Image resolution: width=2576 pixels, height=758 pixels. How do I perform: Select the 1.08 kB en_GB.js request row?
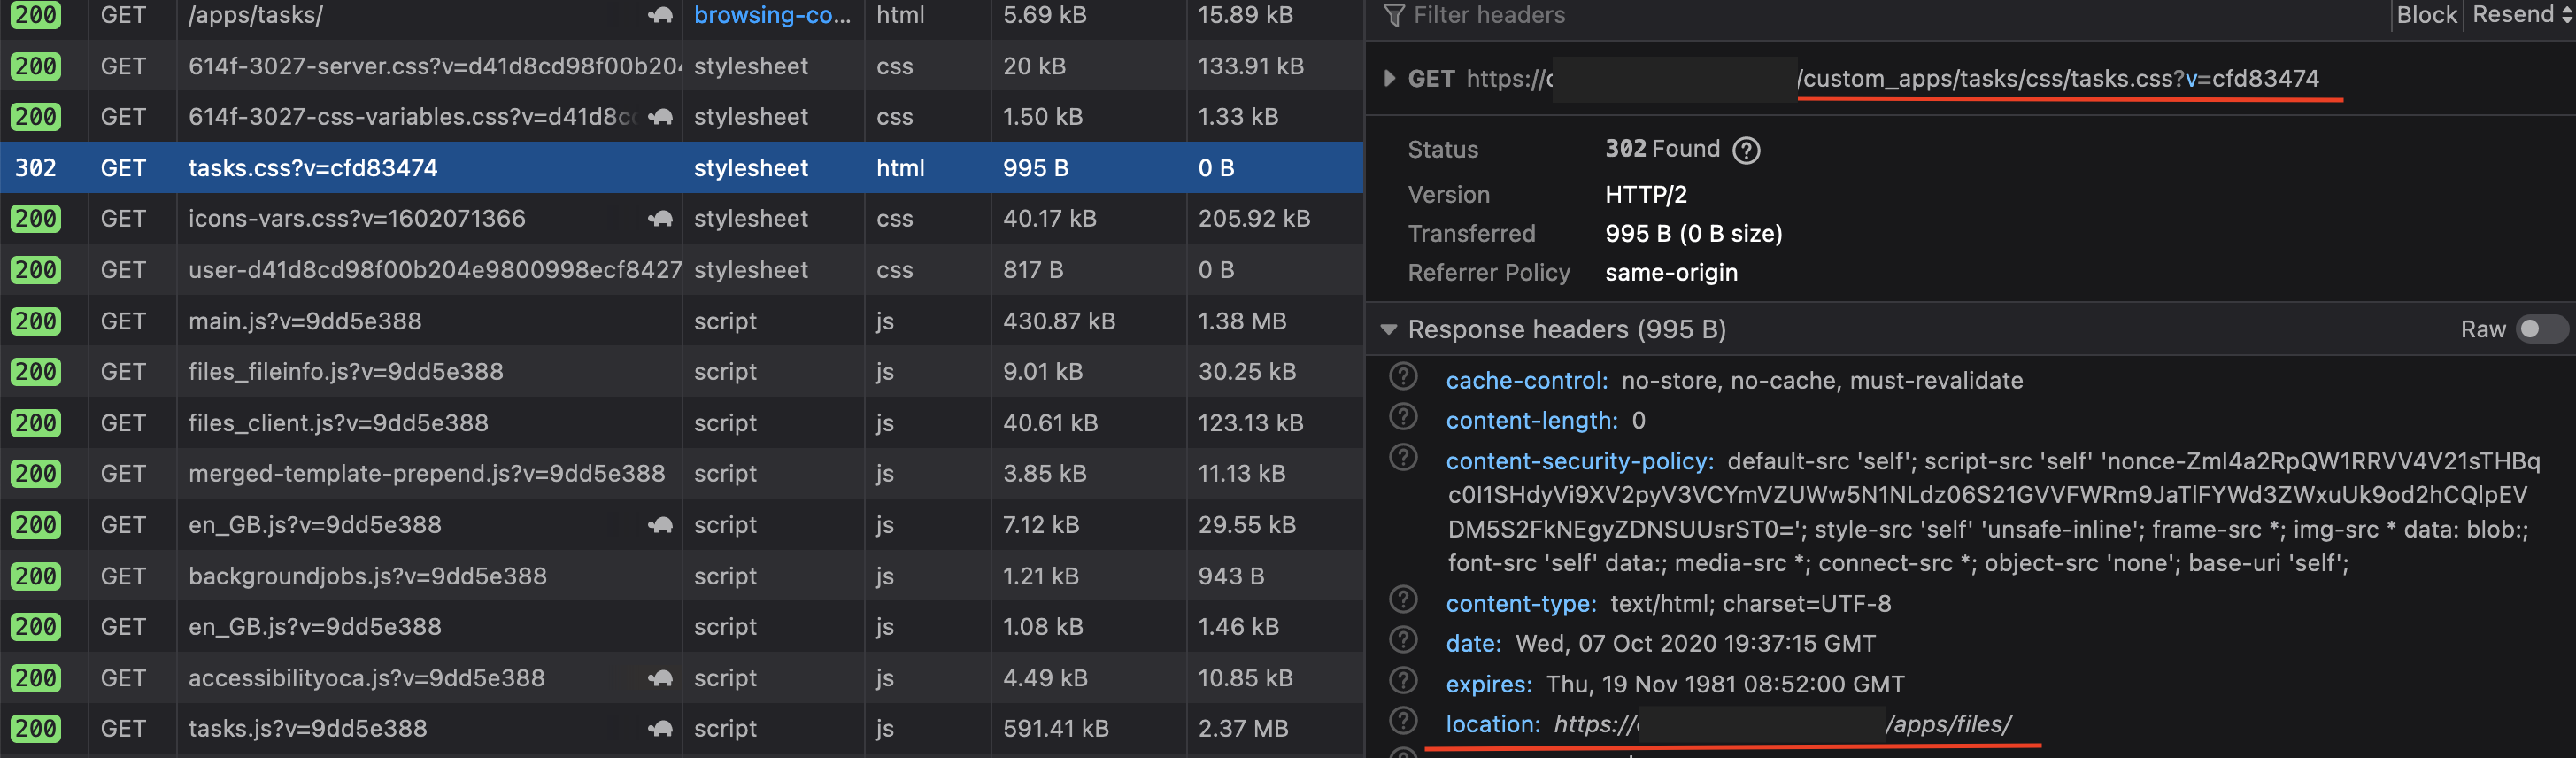coord(682,627)
